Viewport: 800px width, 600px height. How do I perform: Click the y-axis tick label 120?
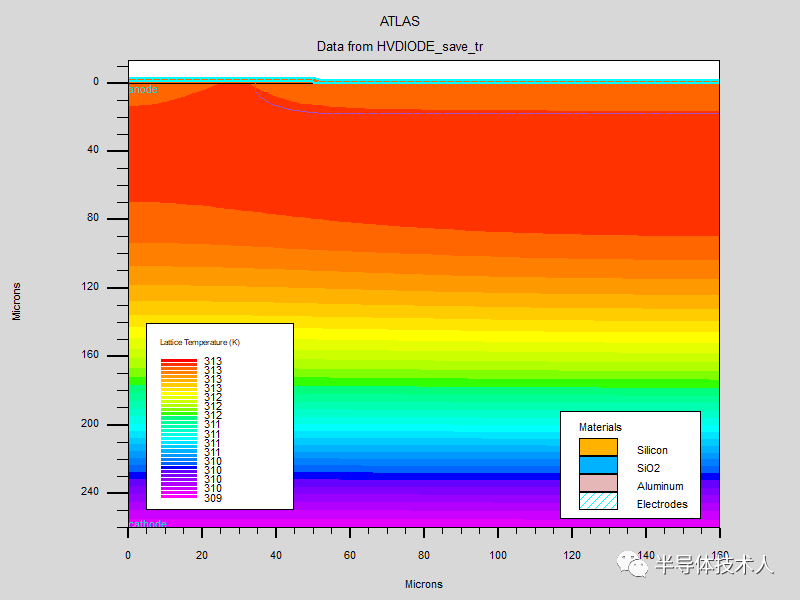(x=90, y=286)
